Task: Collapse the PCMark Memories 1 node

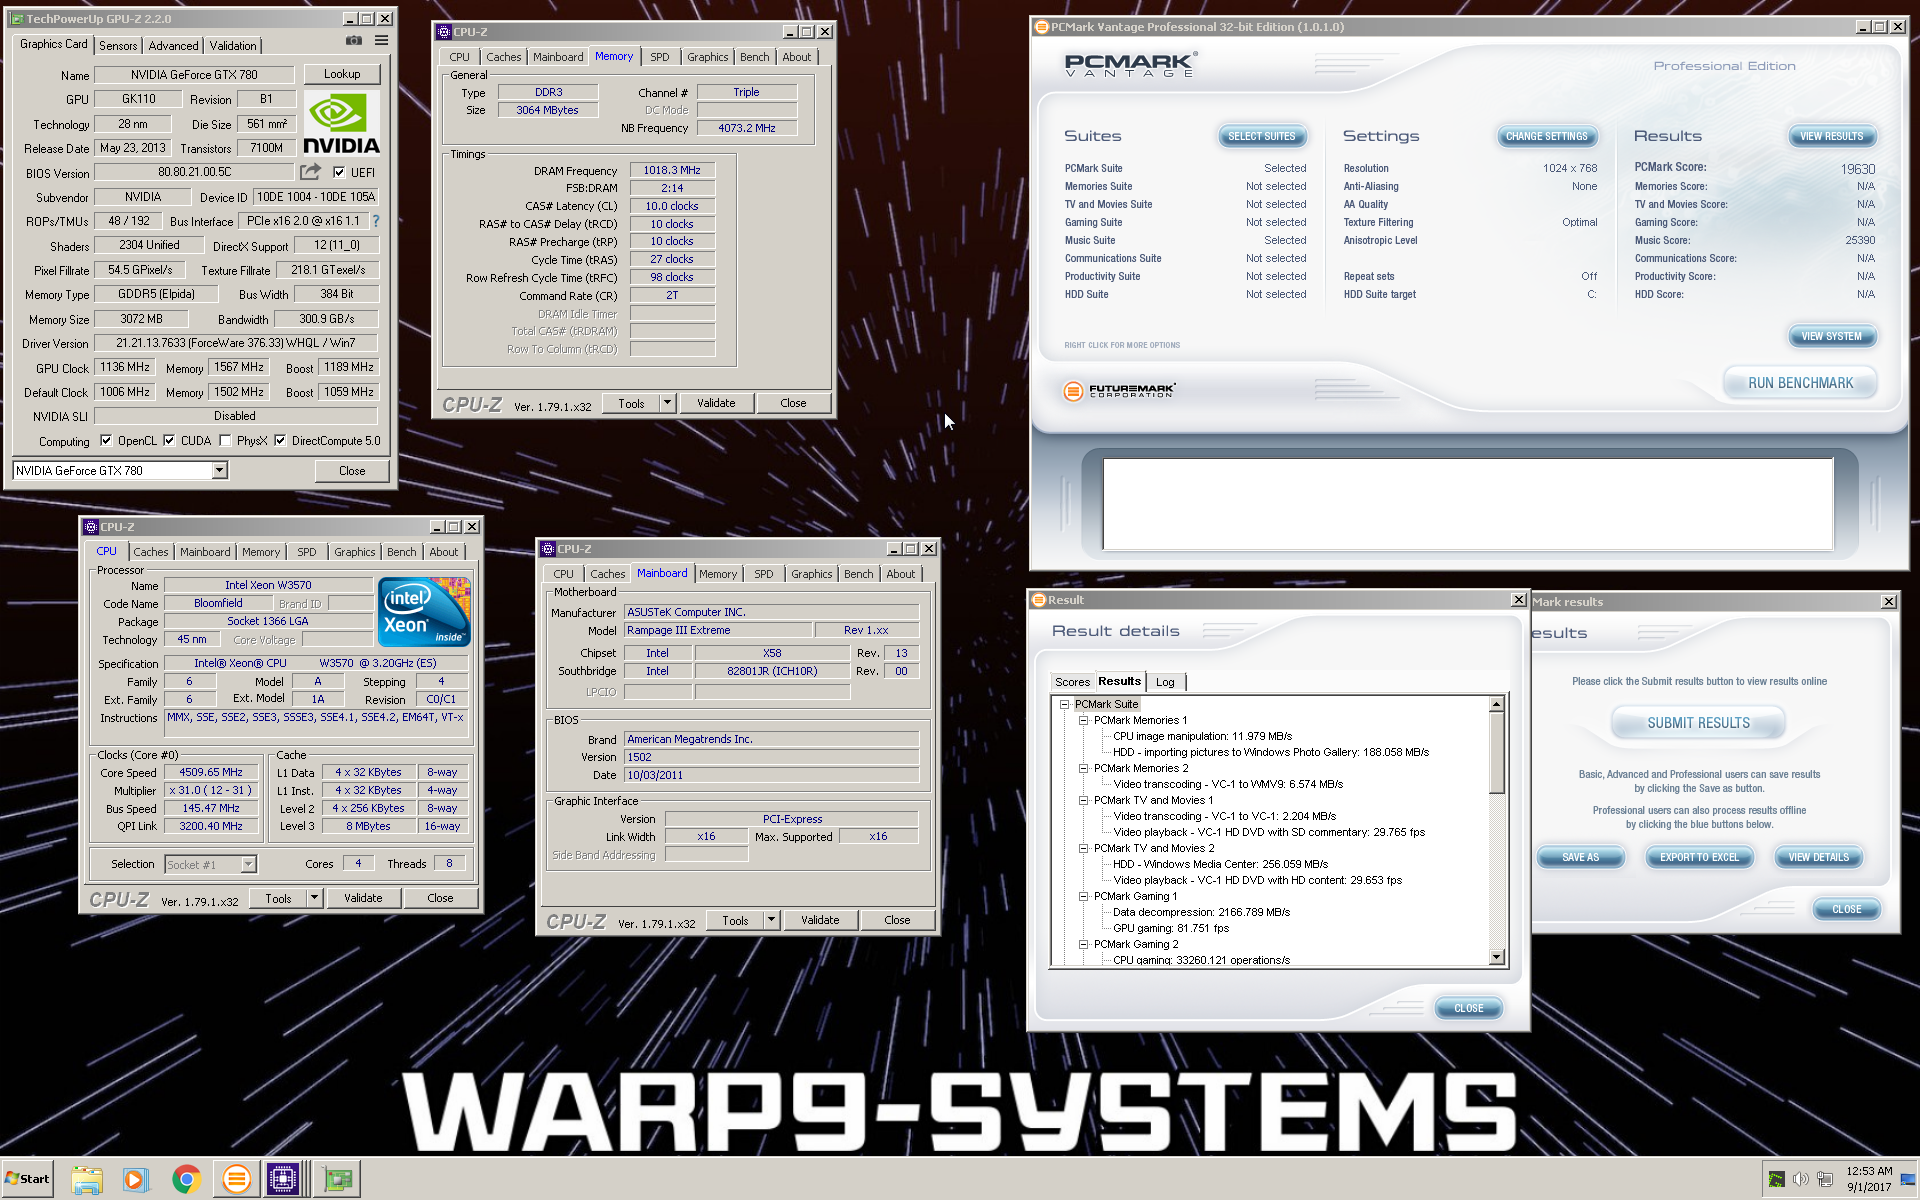Action: 1083,720
